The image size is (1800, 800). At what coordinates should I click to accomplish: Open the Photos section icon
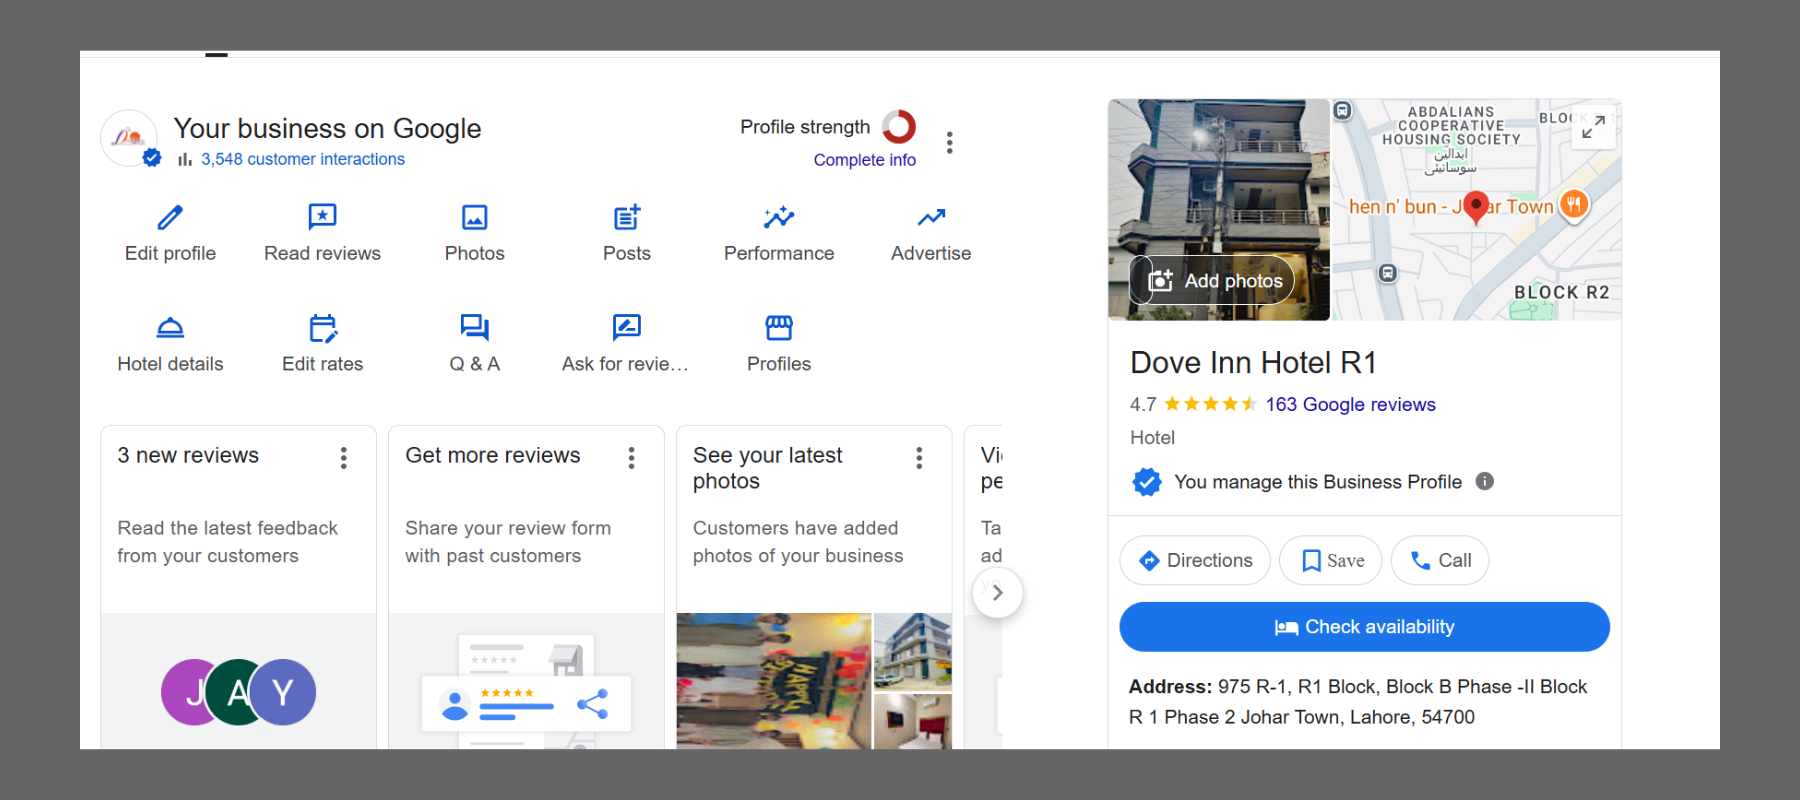474,217
